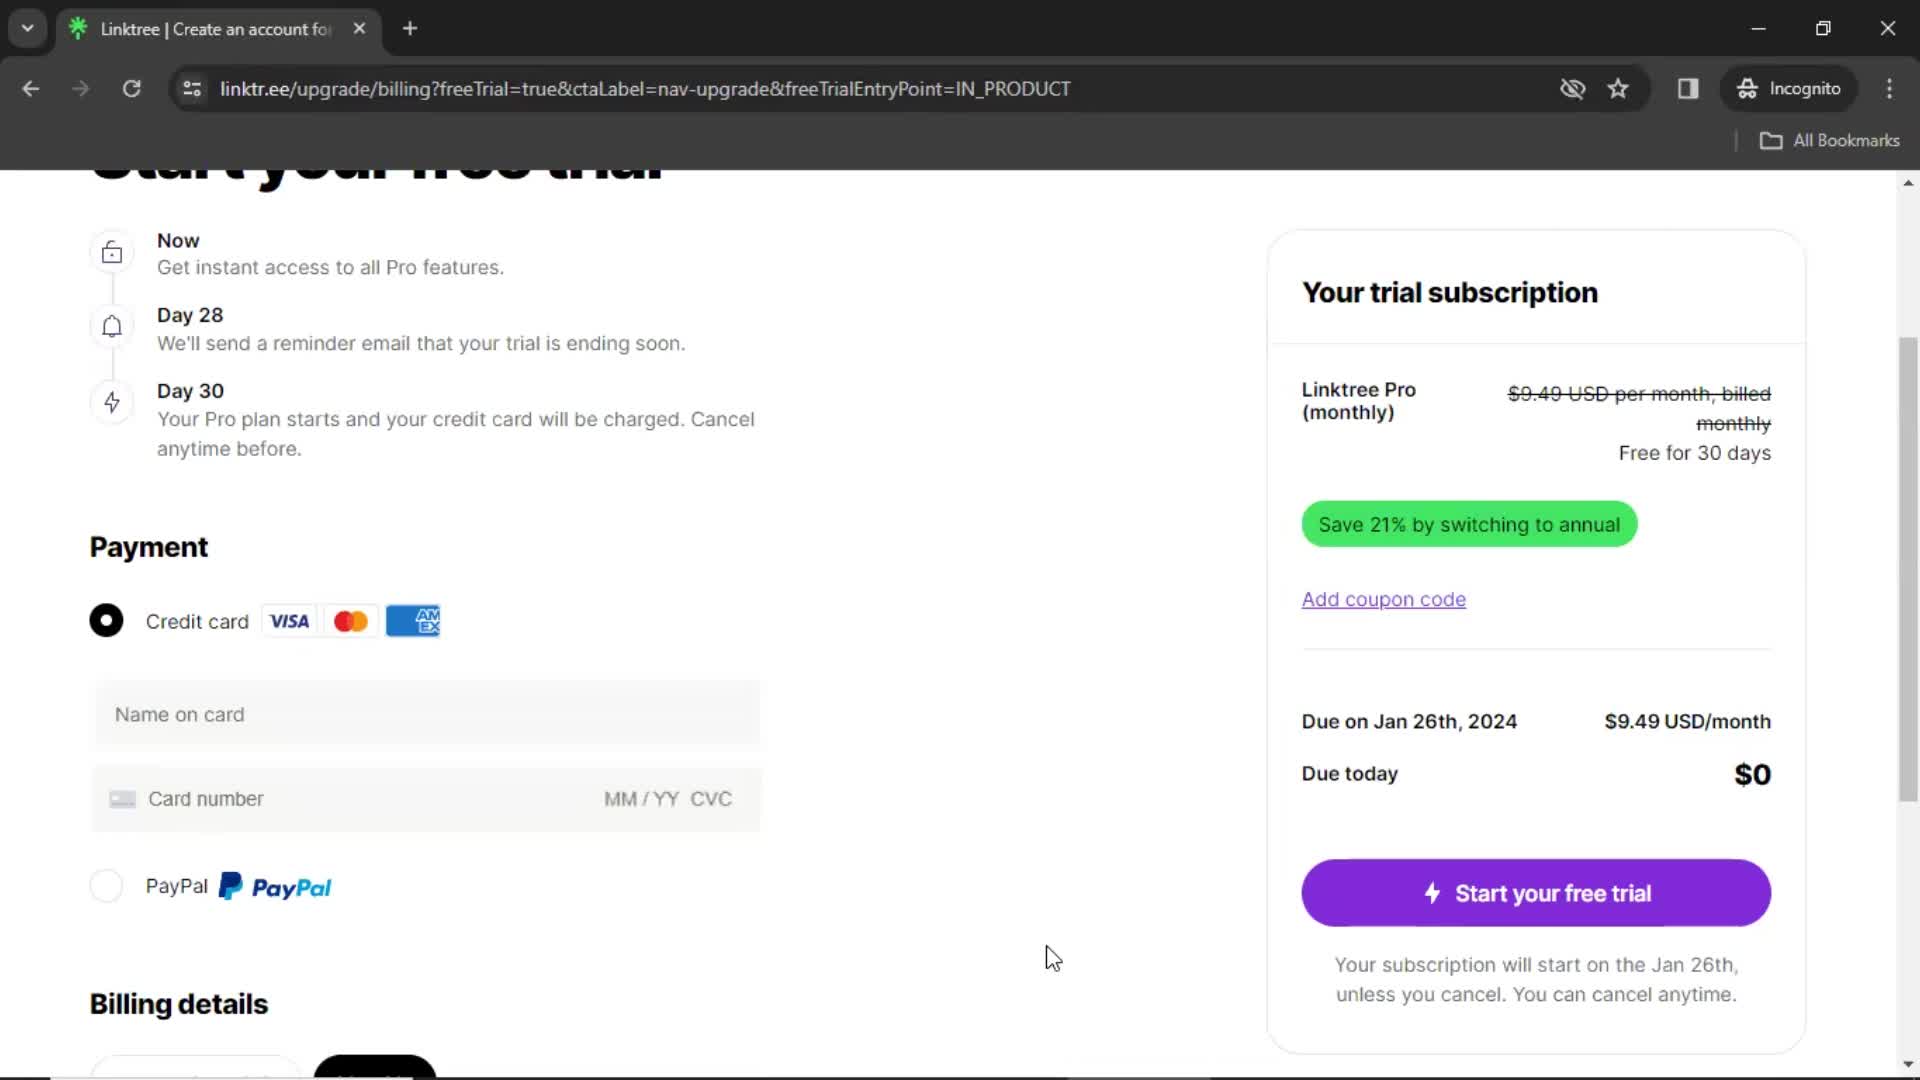
Task: Click Save 21% by switching to annual
Action: pyautogui.click(x=1469, y=525)
